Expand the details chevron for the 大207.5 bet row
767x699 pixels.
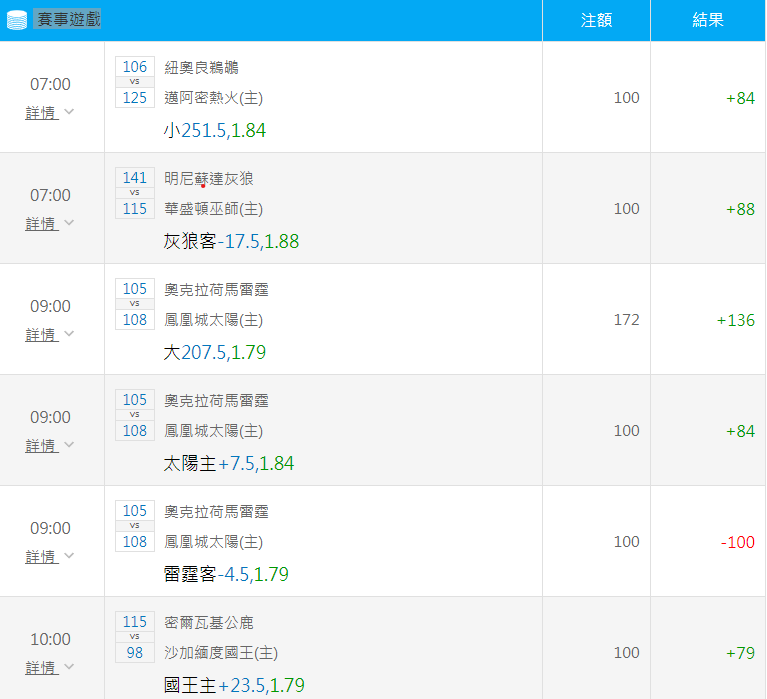pyautogui.click(x=69, y=334)
